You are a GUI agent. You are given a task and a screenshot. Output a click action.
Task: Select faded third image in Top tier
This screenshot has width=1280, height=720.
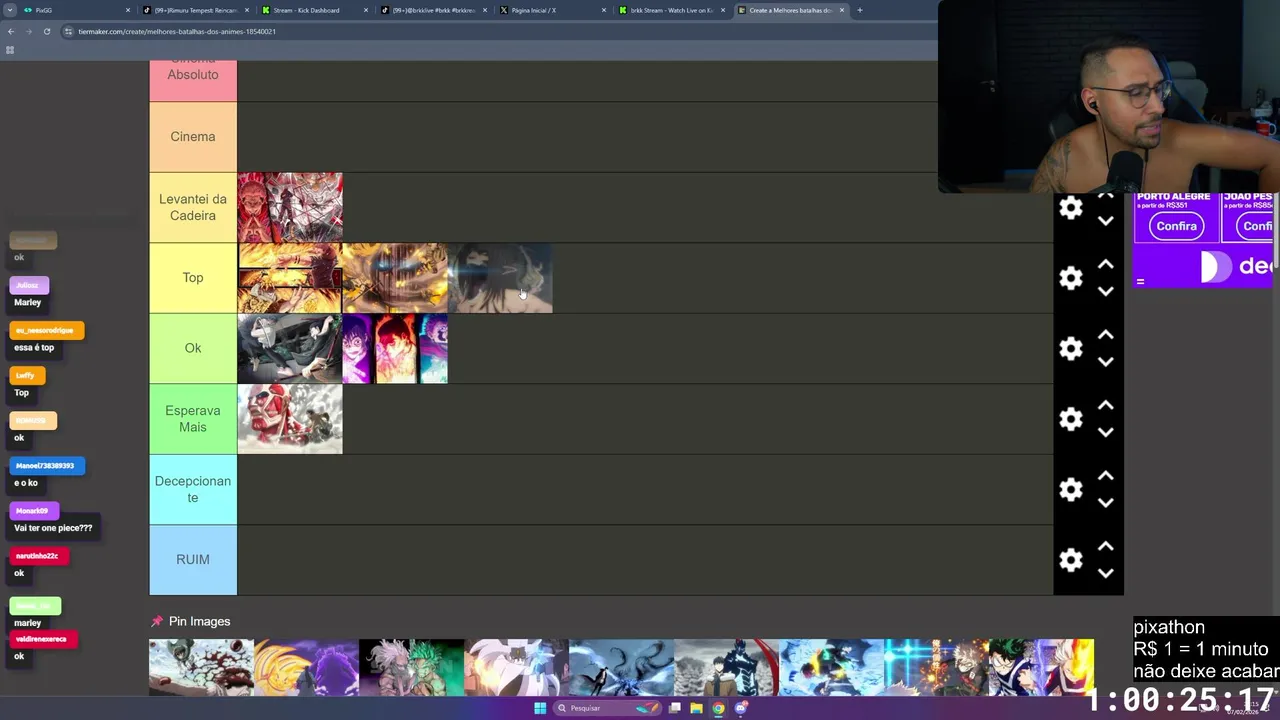pyautogui.click(x=500, y=278)
